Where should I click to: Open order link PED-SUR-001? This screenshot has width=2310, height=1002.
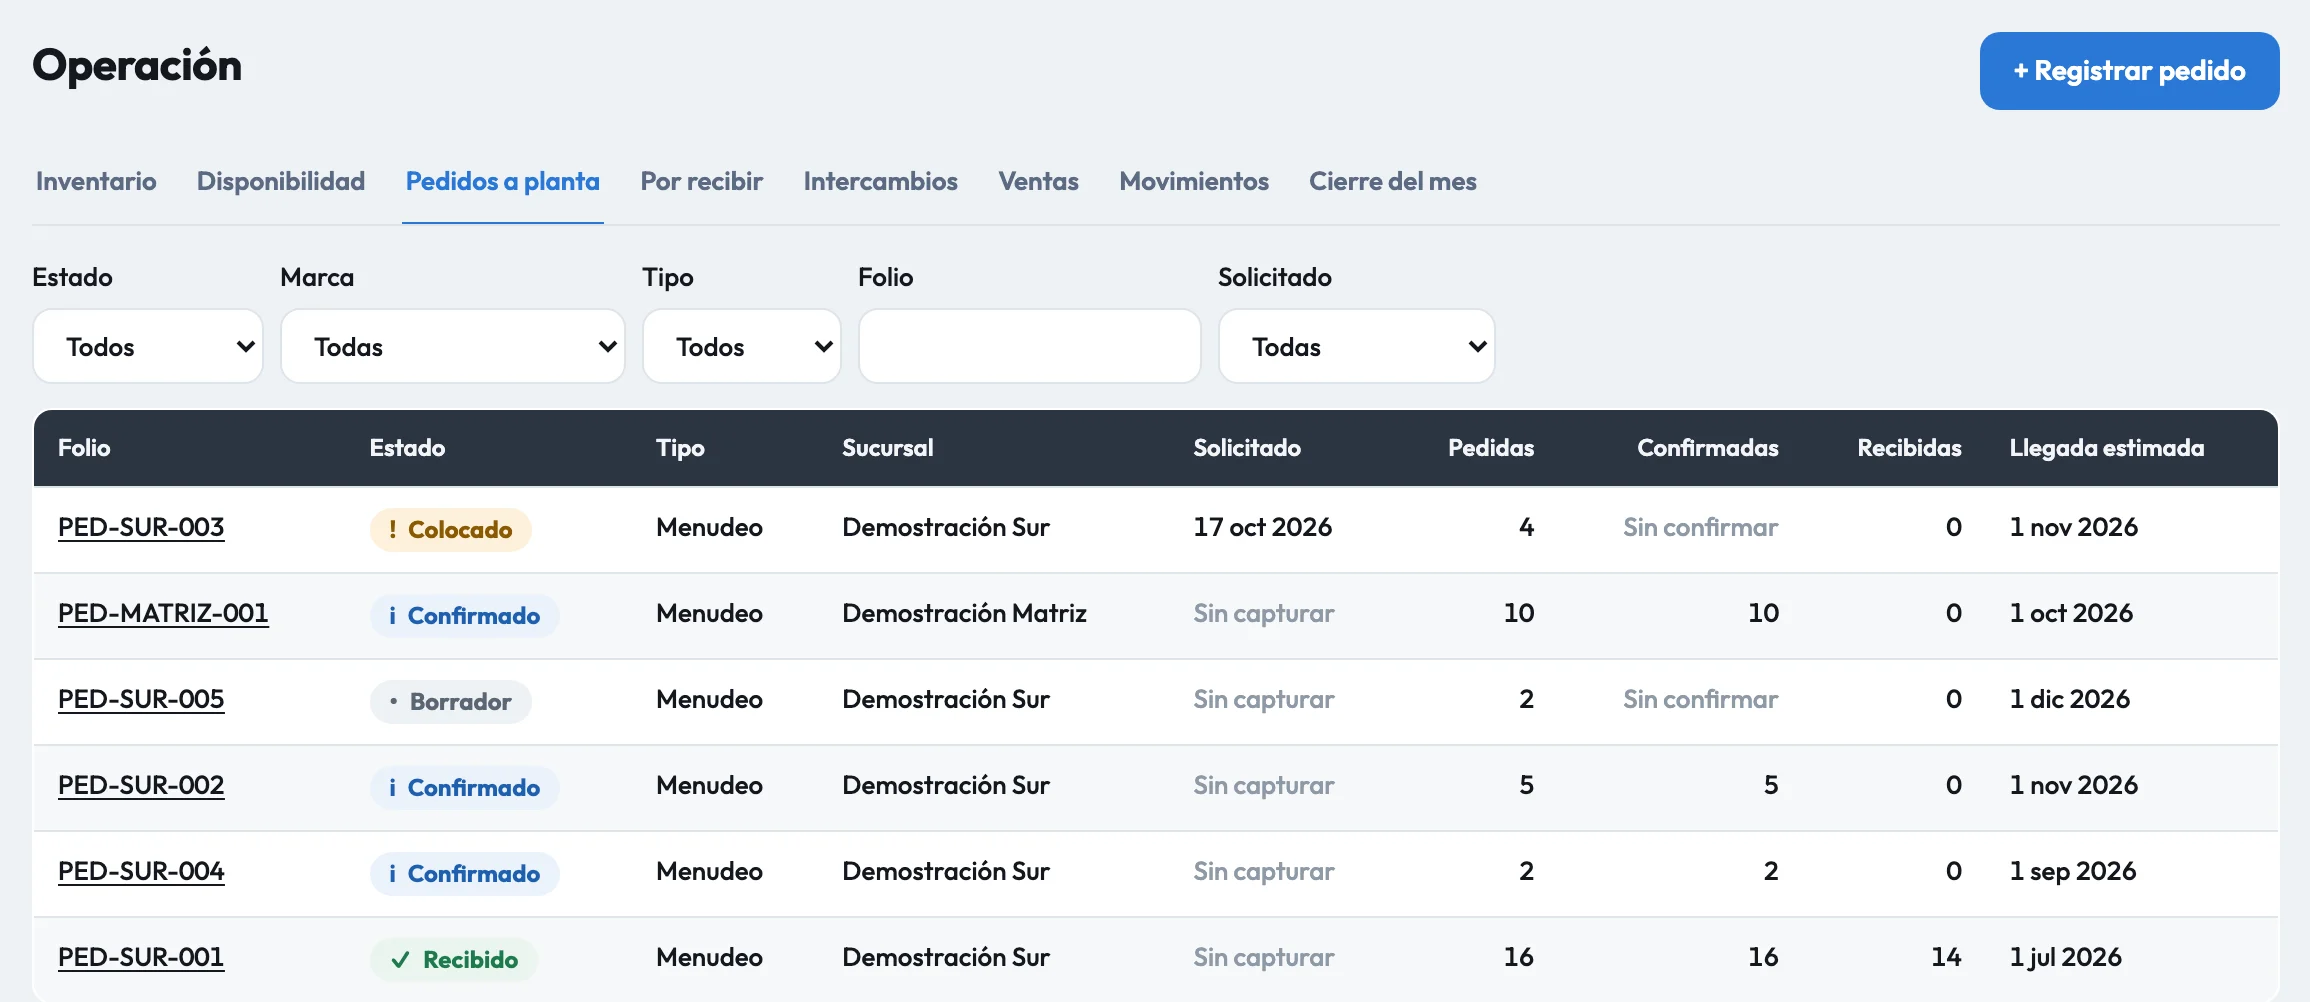point(141,957)
